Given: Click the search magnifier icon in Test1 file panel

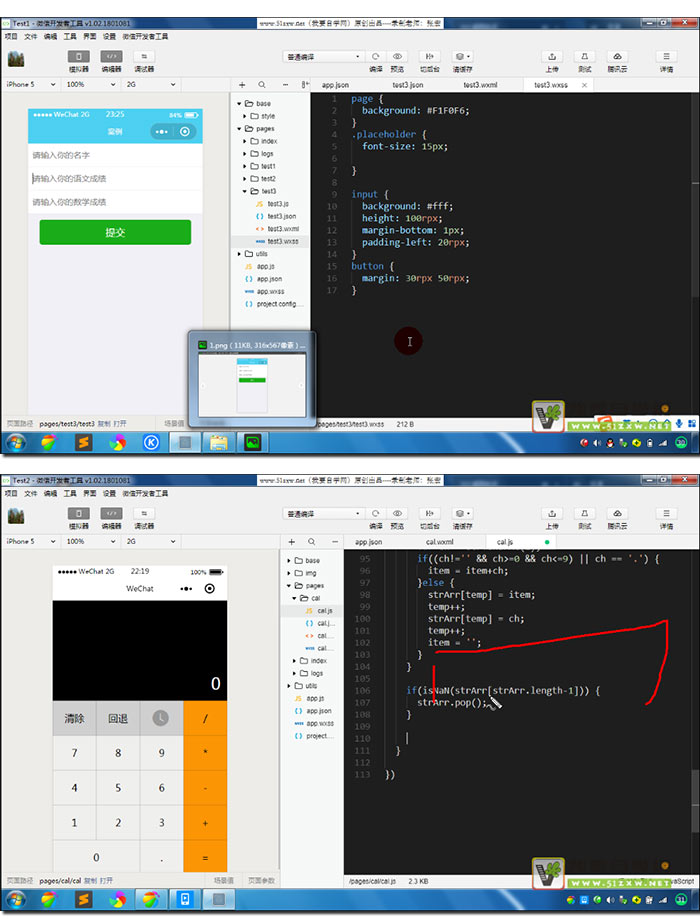Looking at the screenshot, I should 262,85.
